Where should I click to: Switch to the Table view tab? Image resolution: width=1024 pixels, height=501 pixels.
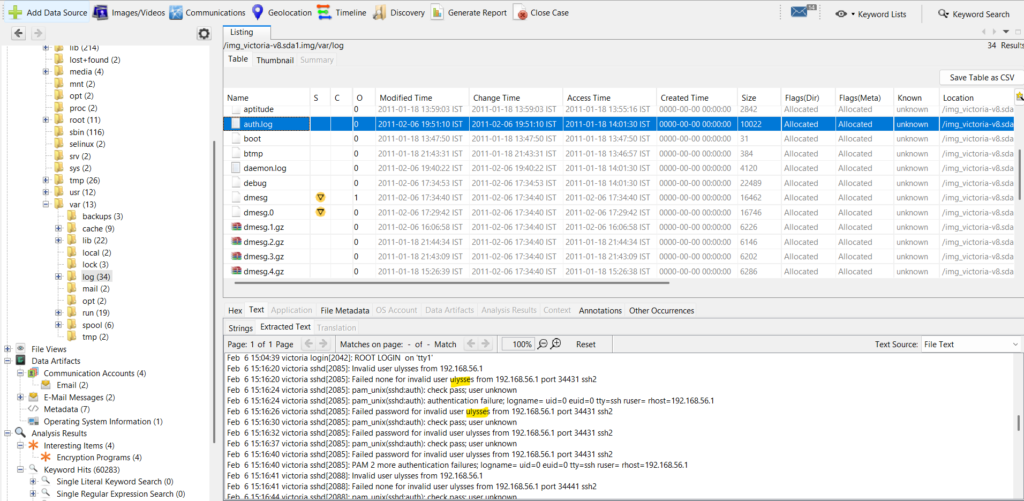point(238,59)
